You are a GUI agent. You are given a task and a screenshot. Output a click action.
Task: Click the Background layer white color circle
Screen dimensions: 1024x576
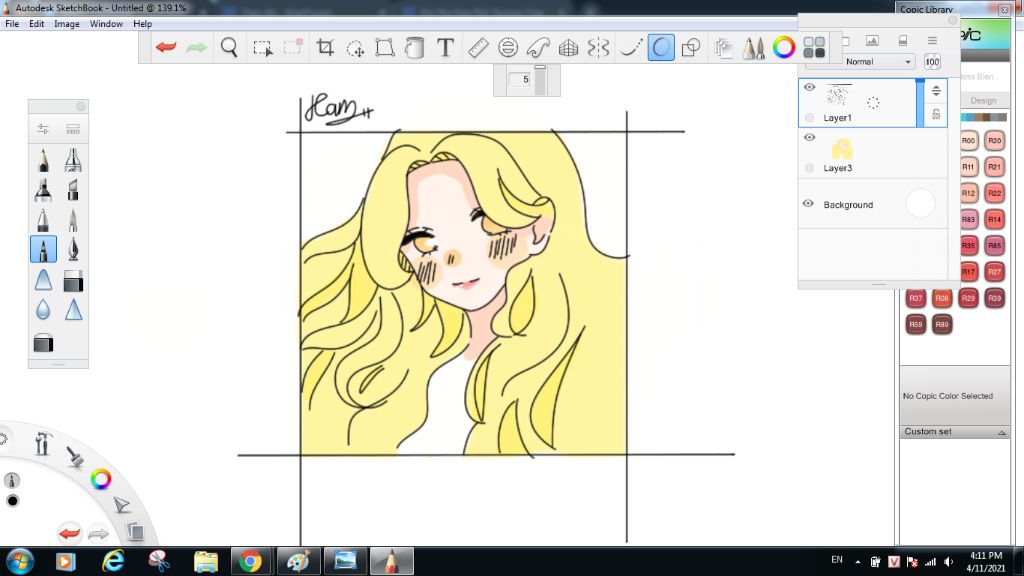point(920,204)
